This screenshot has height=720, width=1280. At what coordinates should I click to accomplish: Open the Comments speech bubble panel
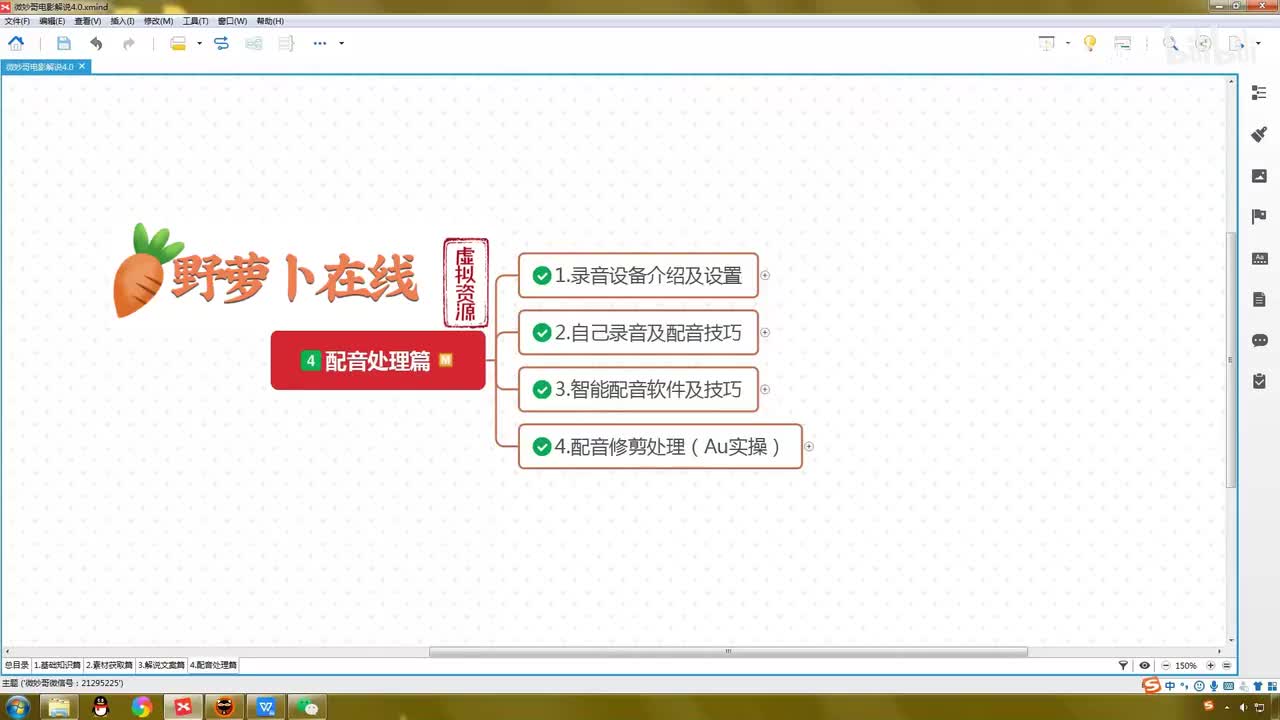coord(1259,340)
